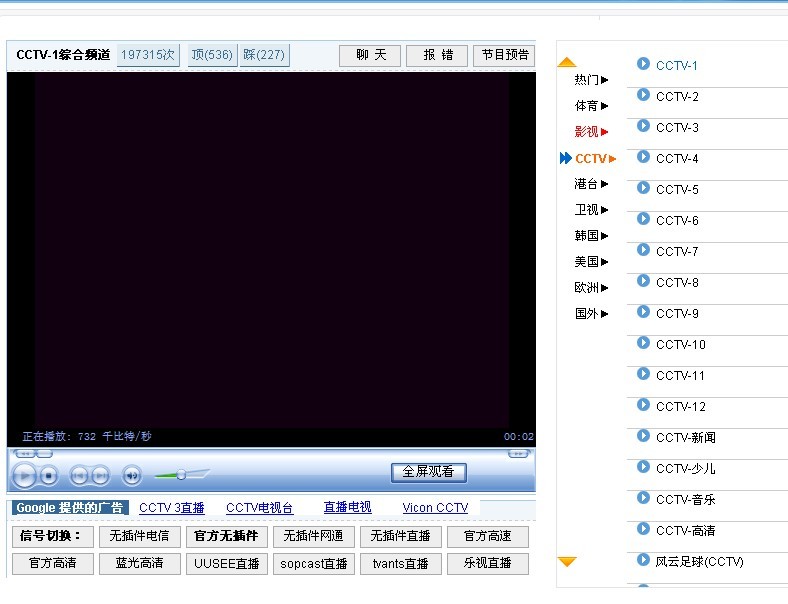Switch signal to 蓝光高清
Viewport: 788px width, 604px height.
[x=140, y=563]
